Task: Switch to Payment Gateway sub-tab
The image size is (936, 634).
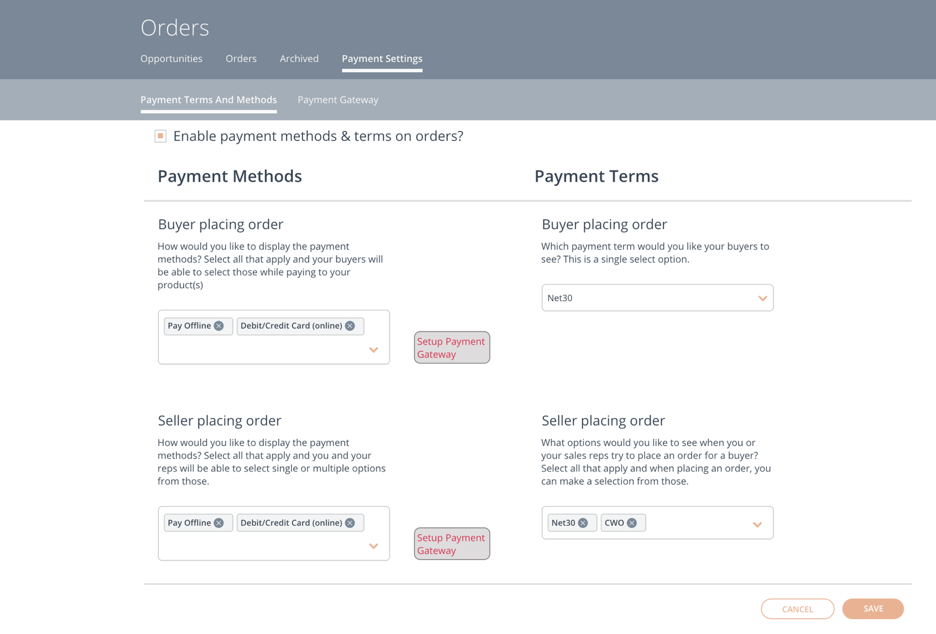Action: (x=338, y=100)
